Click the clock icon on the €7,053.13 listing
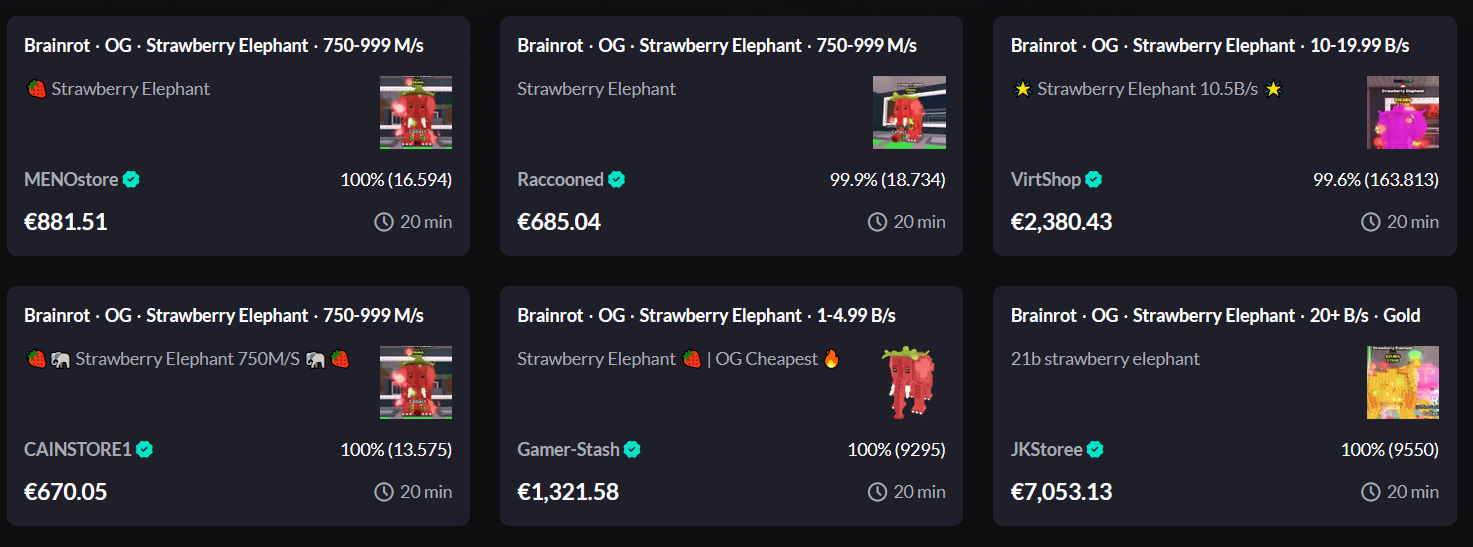The image size is (1473, 547). [1371, 492]
